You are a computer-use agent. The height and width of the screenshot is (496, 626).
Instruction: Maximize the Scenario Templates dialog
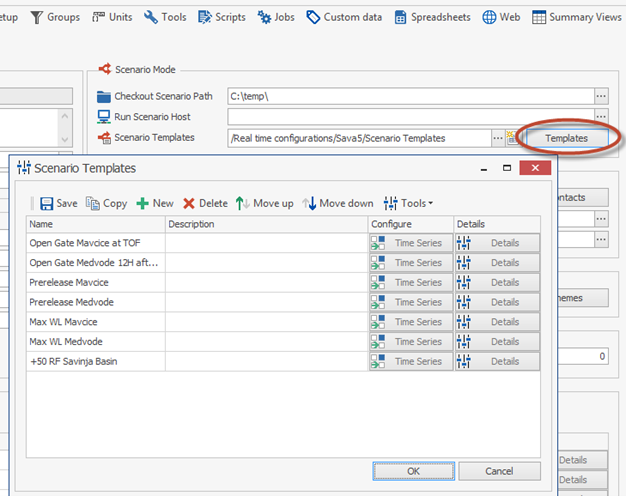[507, 168]
